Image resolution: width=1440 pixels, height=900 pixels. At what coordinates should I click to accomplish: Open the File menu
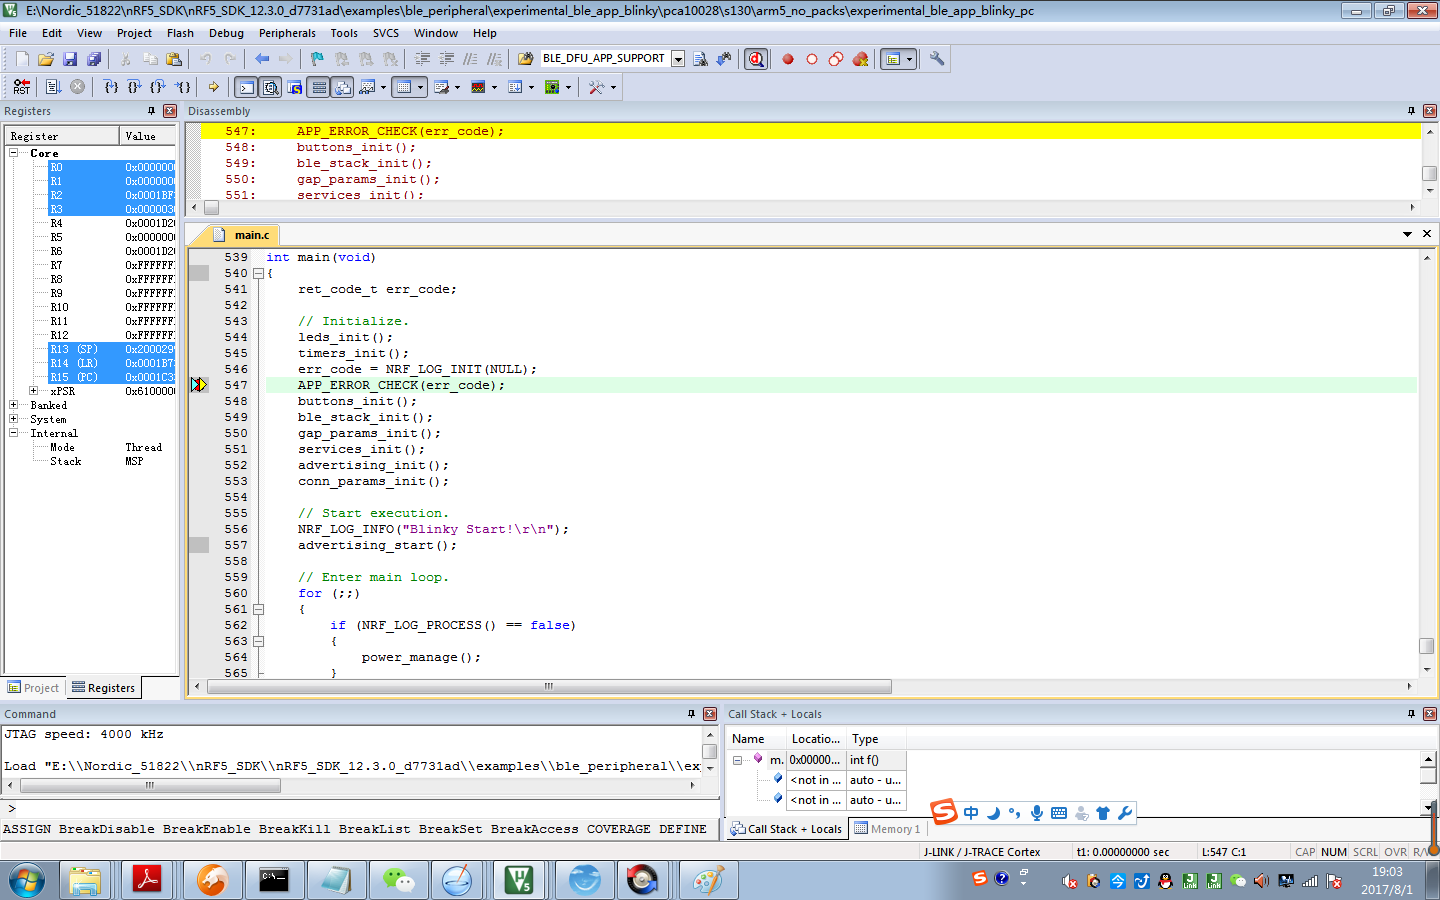(x=18, y=33)
